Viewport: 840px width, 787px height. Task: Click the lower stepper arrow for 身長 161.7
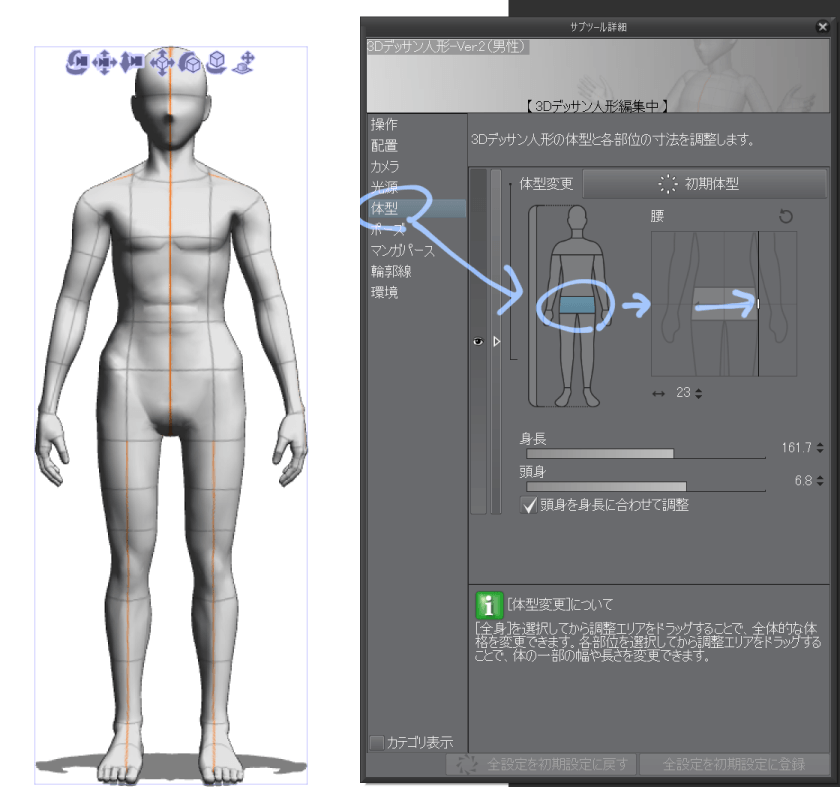tap(818, 451)
